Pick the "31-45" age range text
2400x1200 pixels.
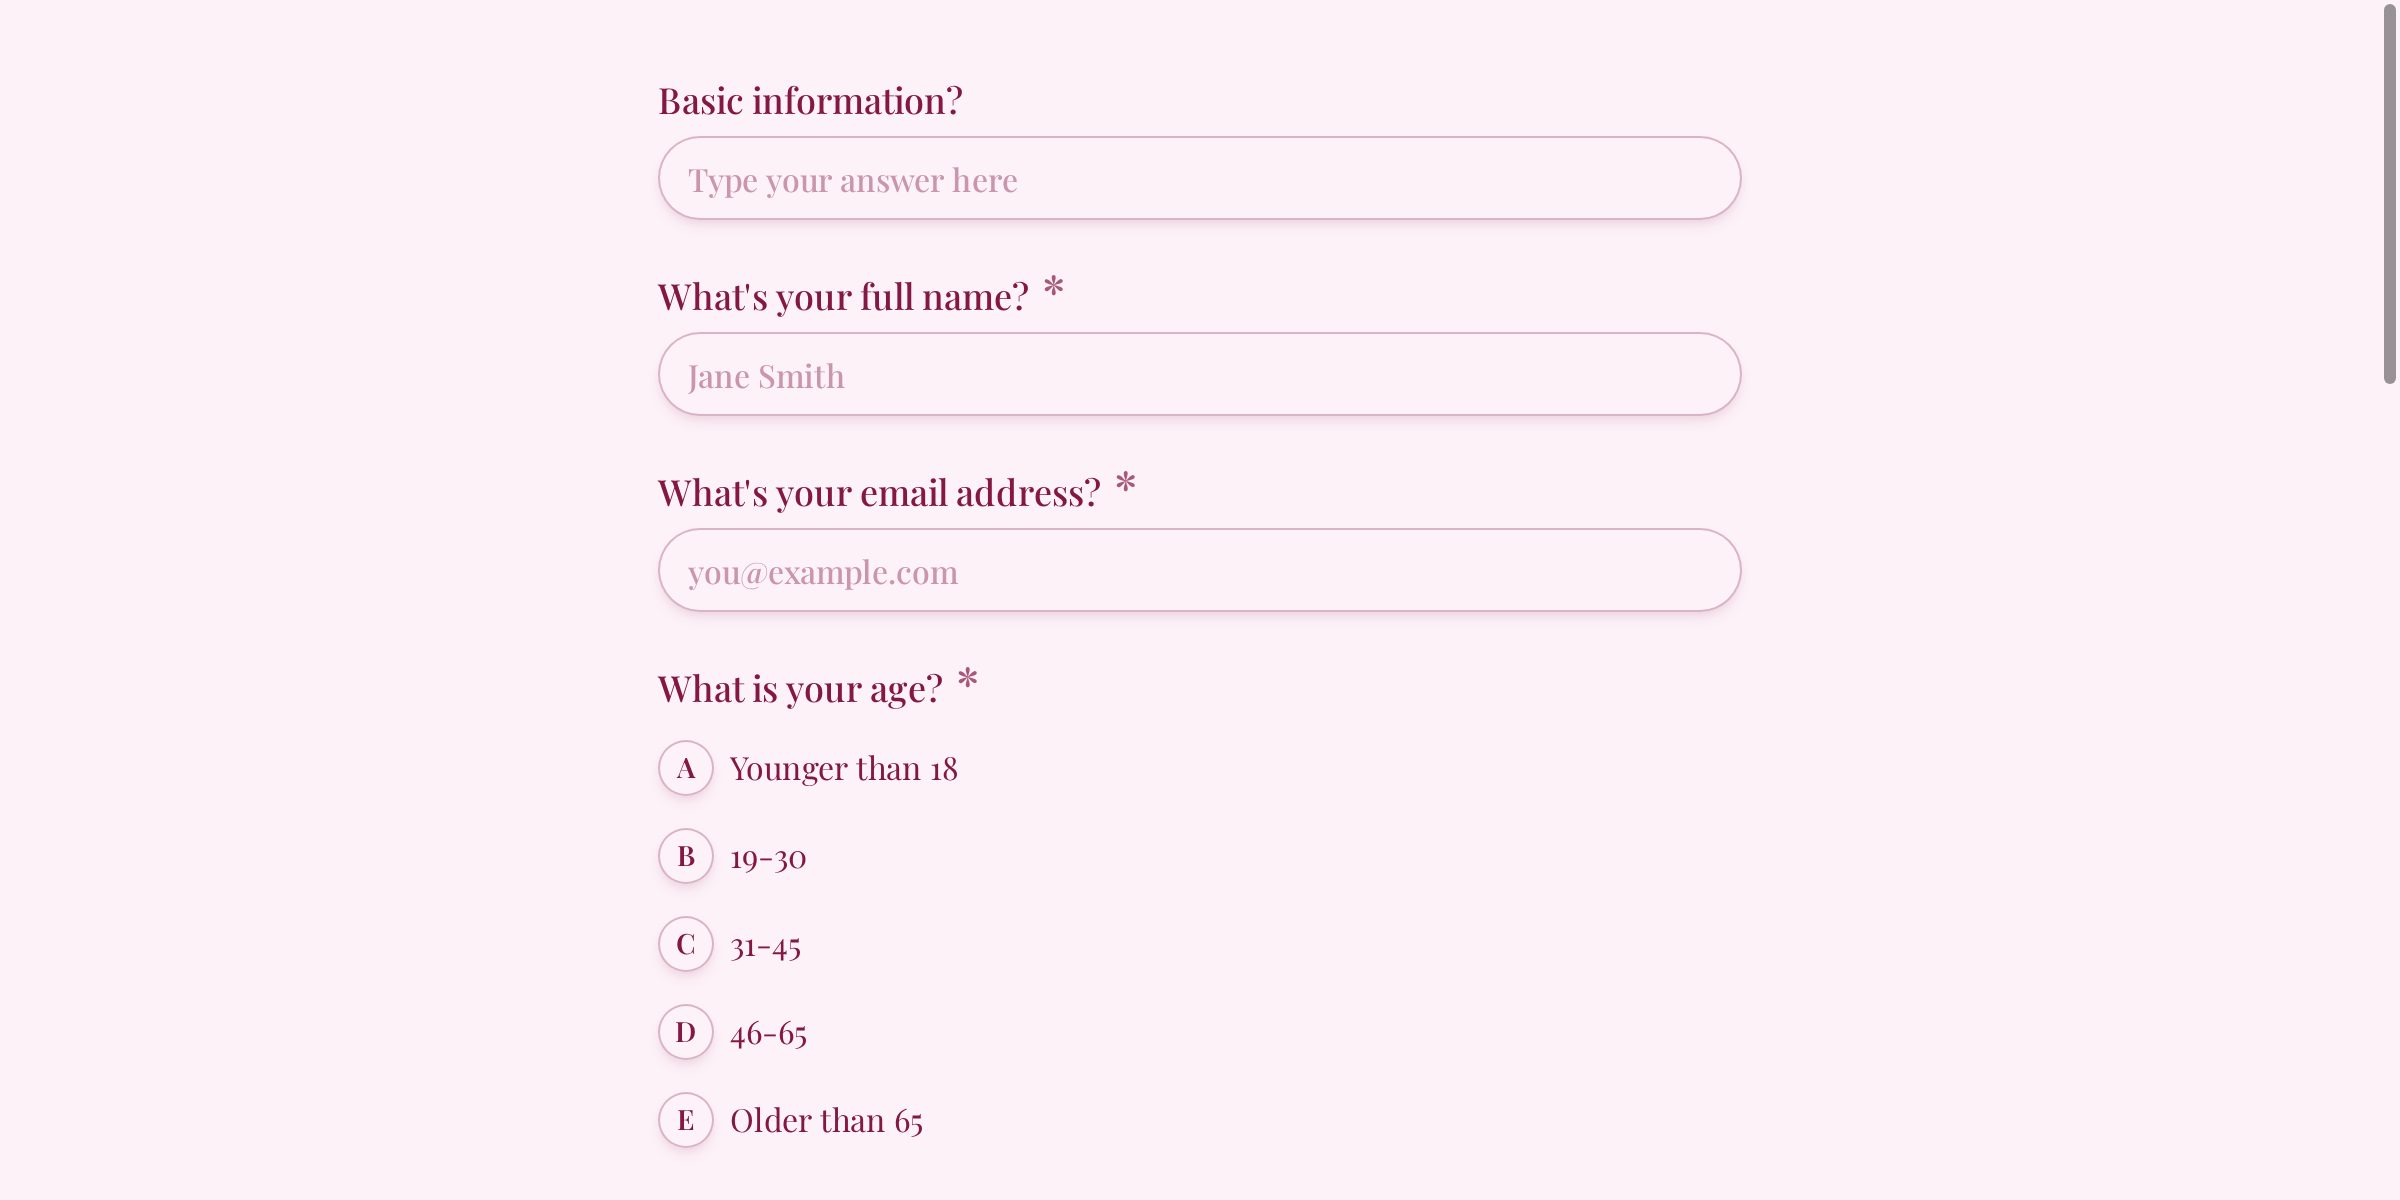tap(765, 946)
